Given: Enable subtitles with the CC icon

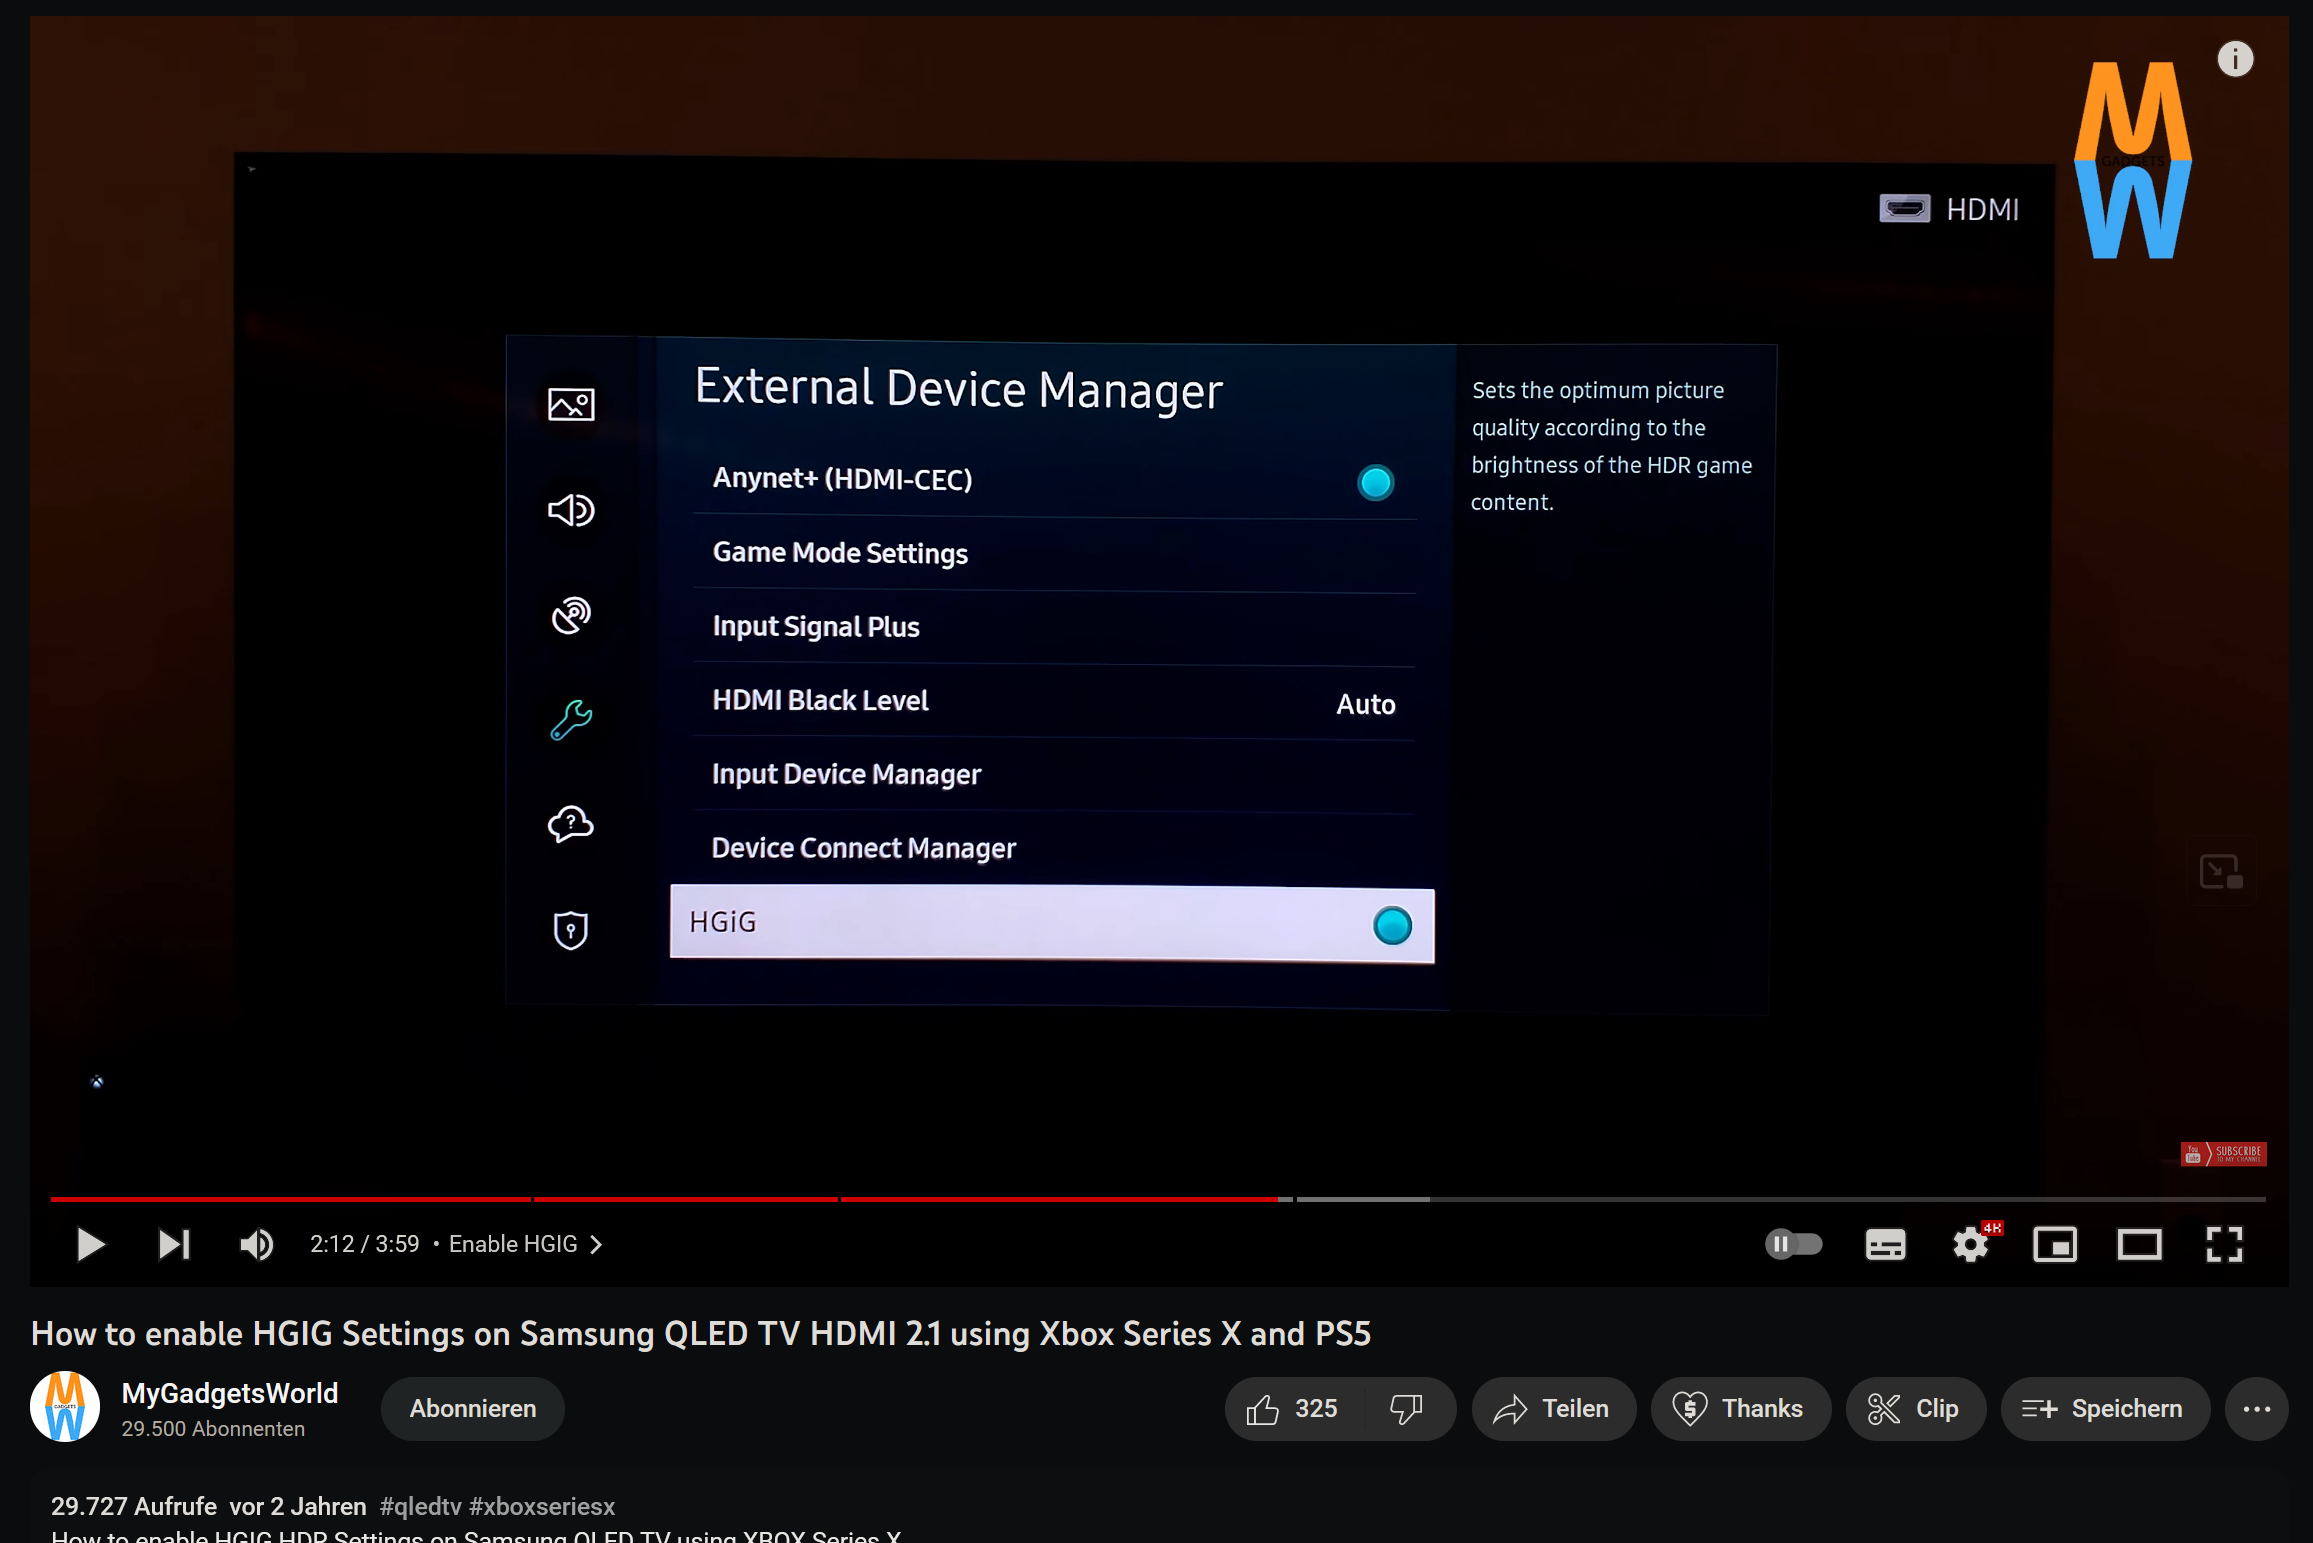Looking at the screenshot, I should (x=1884, y=1243).
